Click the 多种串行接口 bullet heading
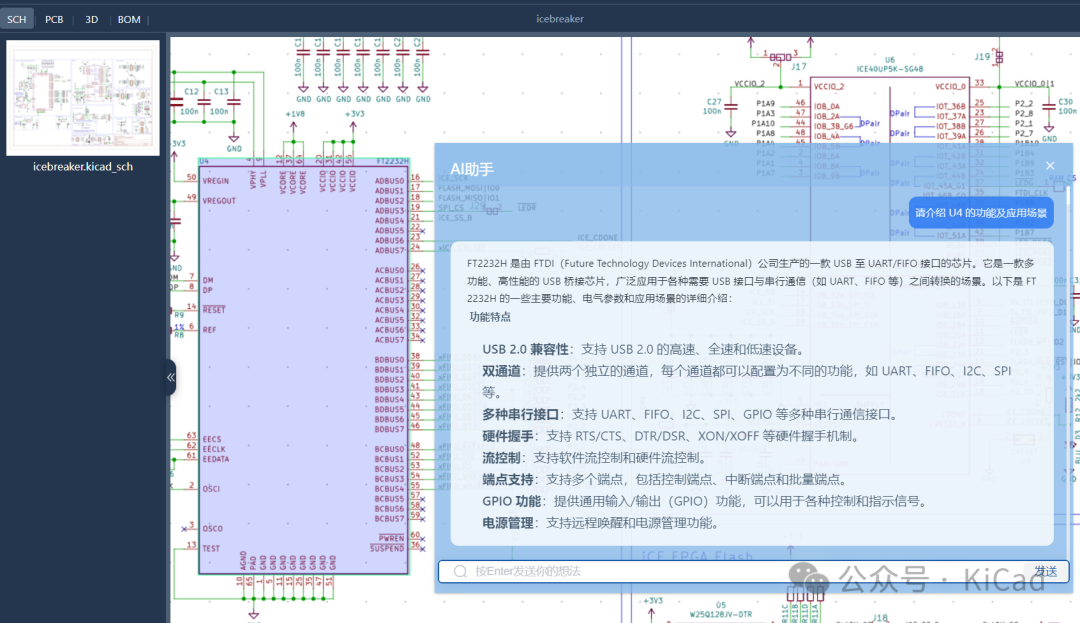This screenshot has height=623, width=1080. coord(521,414)
